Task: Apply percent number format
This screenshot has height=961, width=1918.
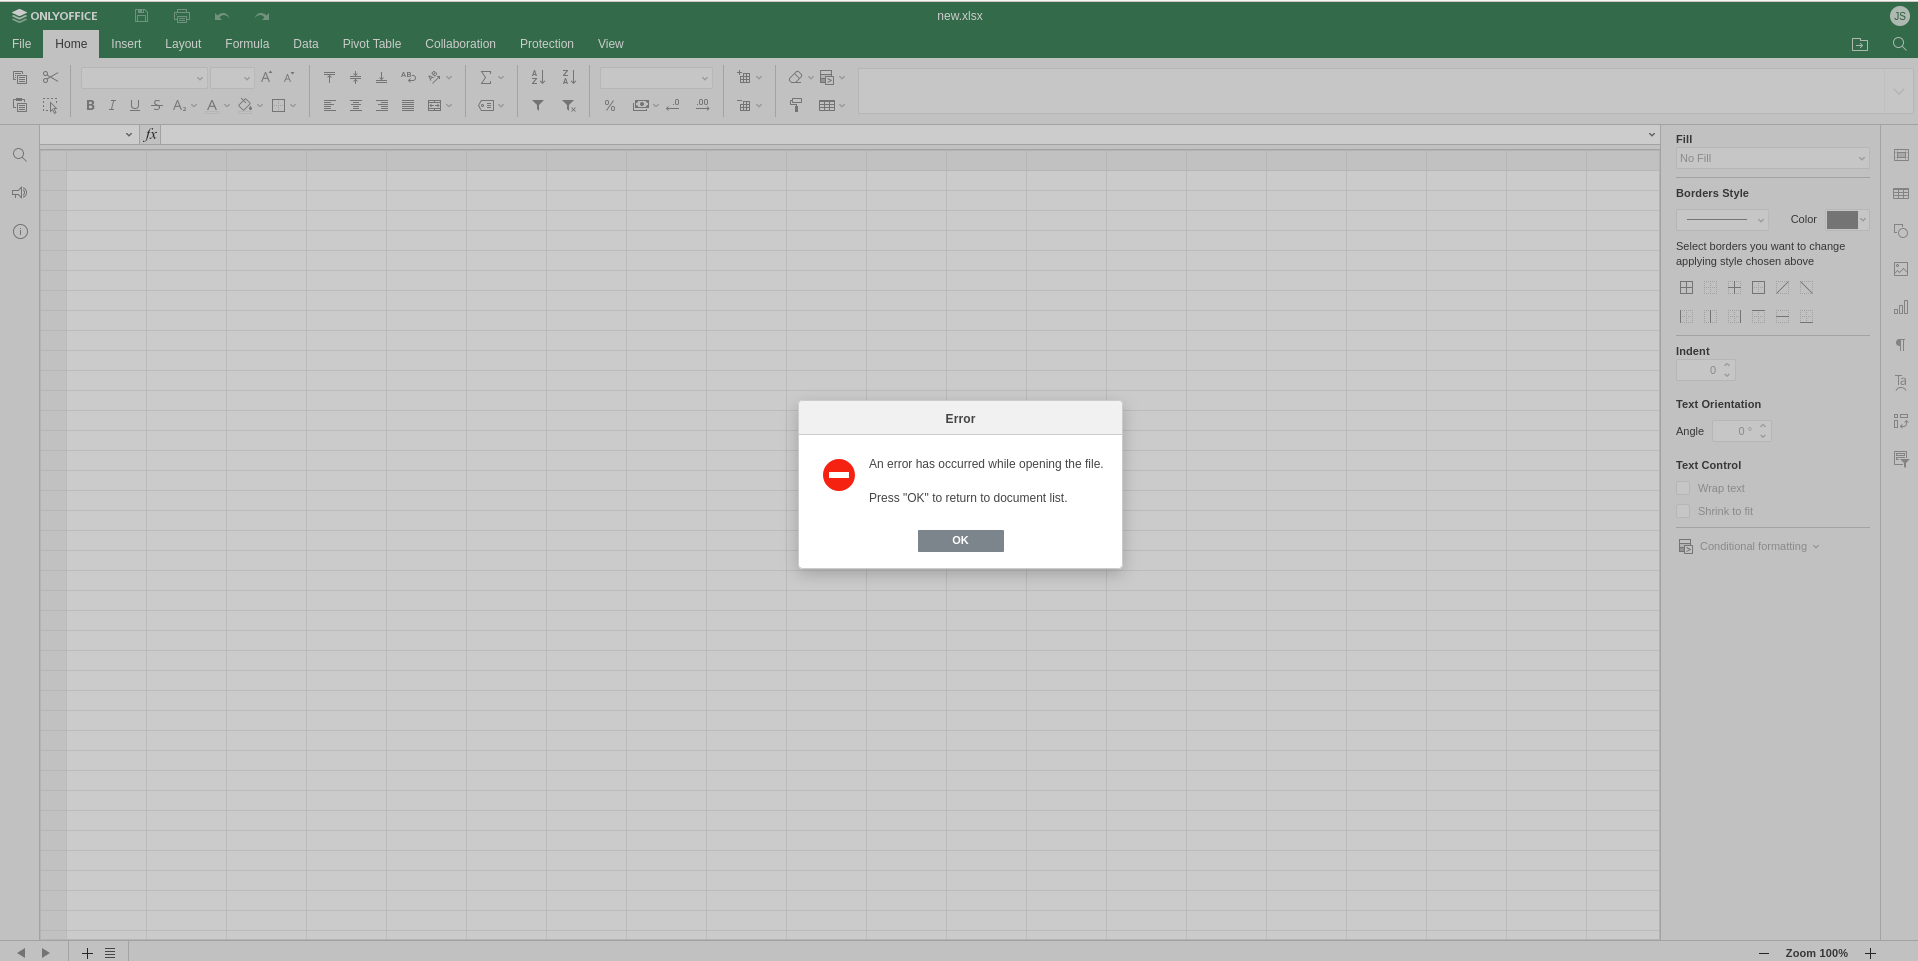Action: coord(609,105)
